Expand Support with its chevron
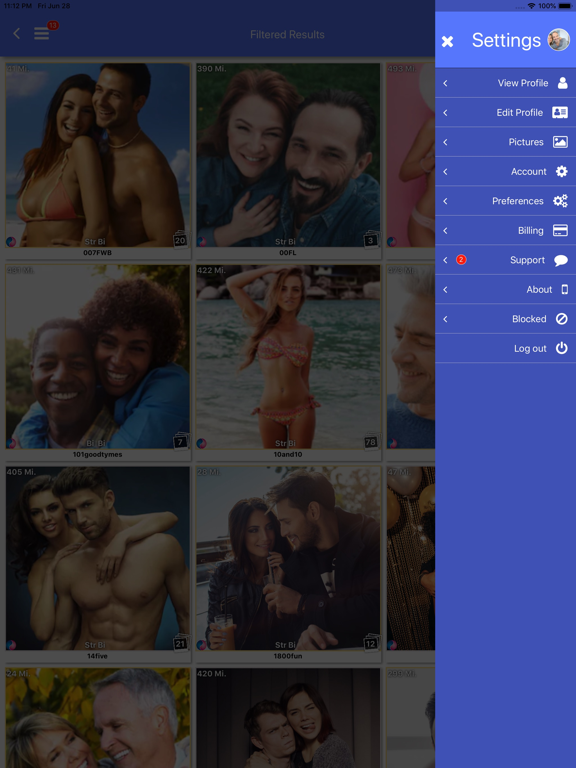This screenshot has height=768, width=576. 445,260
